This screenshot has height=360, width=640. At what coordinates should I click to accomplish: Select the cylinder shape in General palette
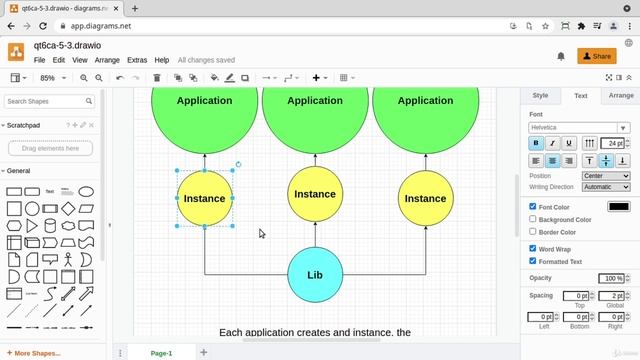[x=50, y=225]
